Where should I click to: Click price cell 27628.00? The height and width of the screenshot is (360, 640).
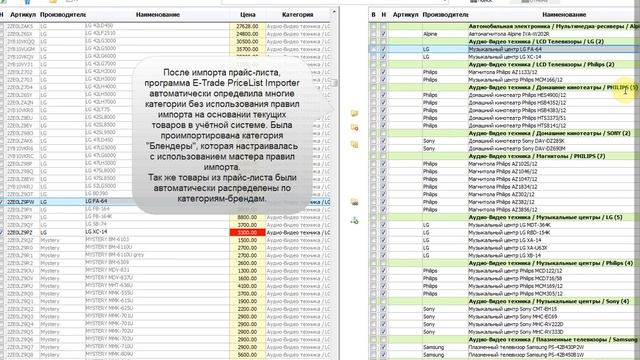coord(248,26)
